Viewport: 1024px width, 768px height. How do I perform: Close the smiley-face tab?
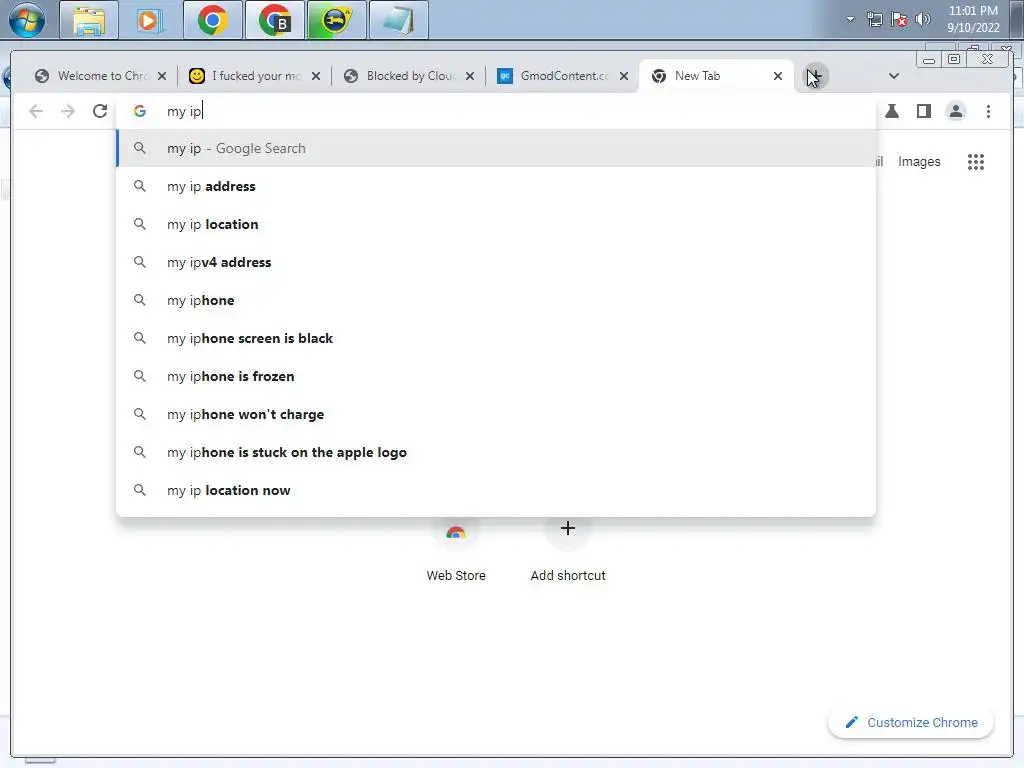coord(316,76)
